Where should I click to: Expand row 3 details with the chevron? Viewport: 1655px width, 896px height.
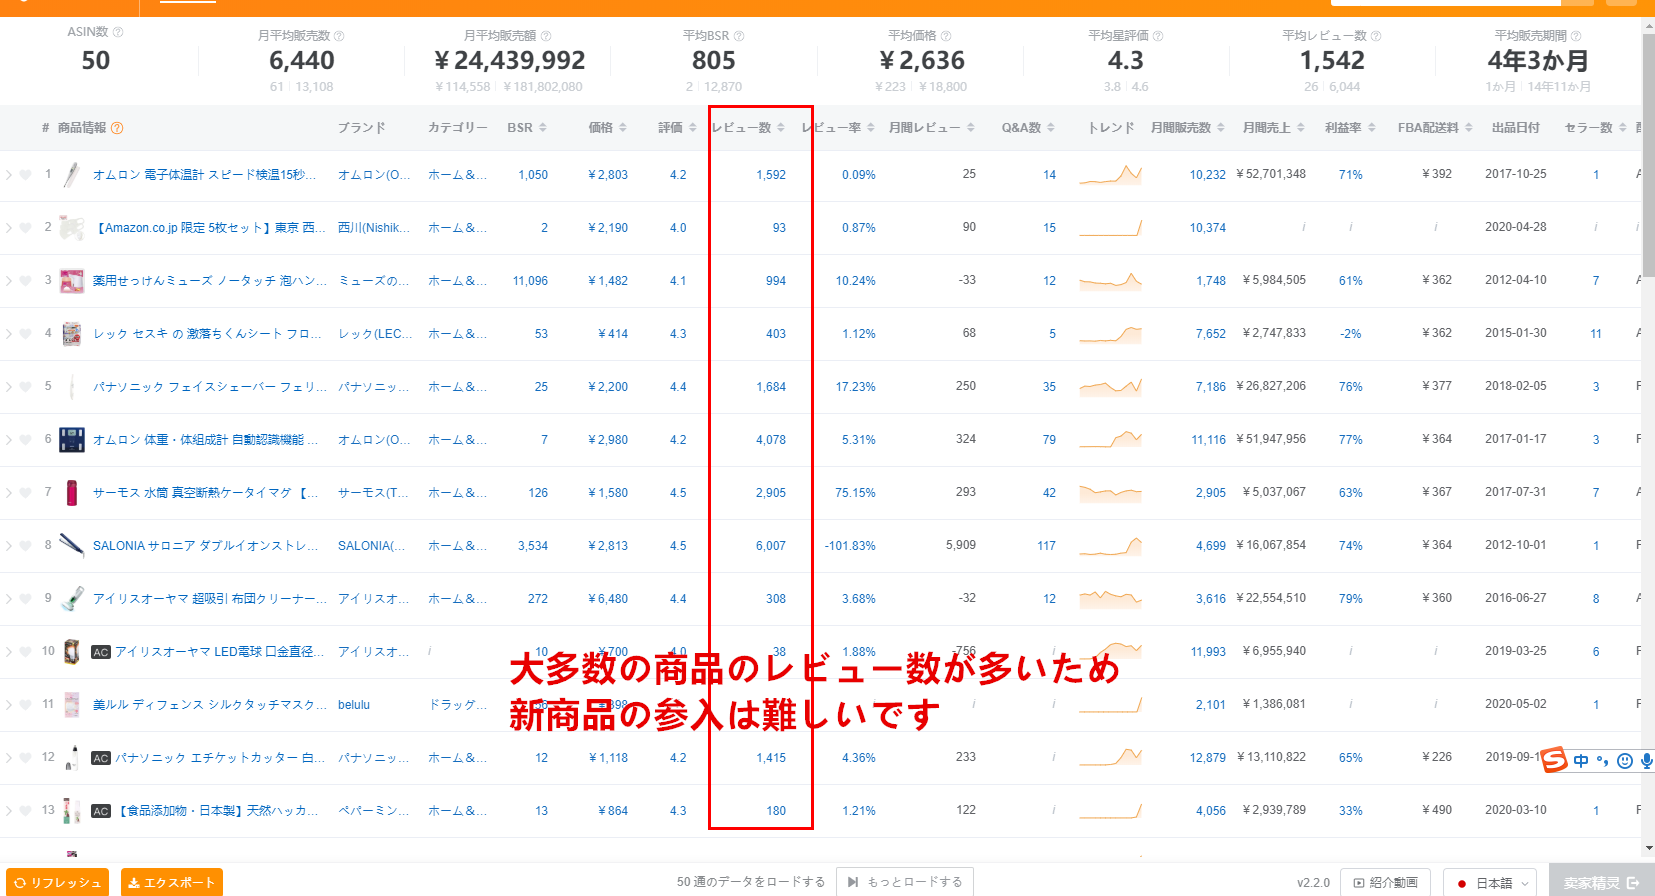point(9,281)
